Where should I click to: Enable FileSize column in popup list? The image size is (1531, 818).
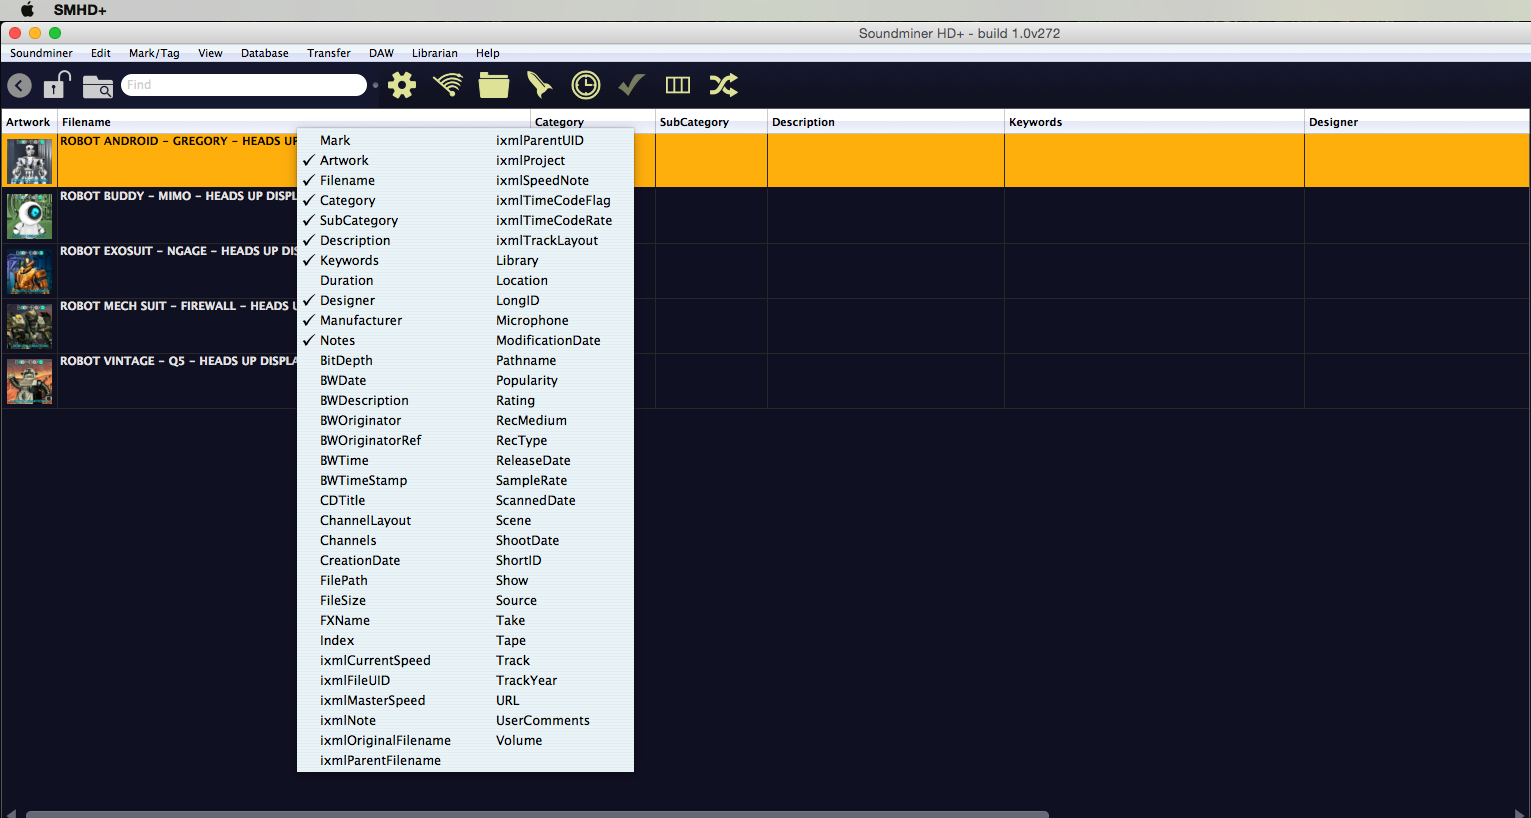click(343, 600)
